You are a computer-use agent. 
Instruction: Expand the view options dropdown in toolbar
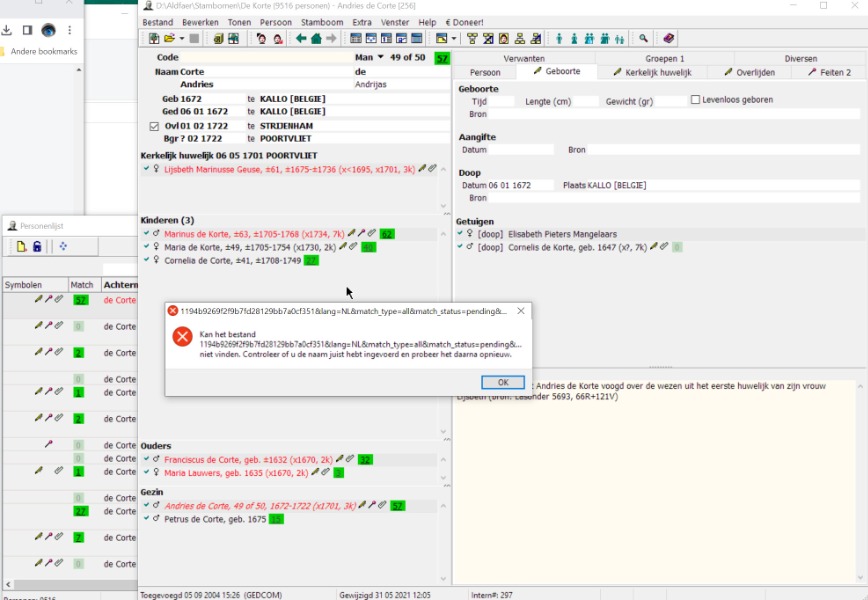(x=454, y=39)
